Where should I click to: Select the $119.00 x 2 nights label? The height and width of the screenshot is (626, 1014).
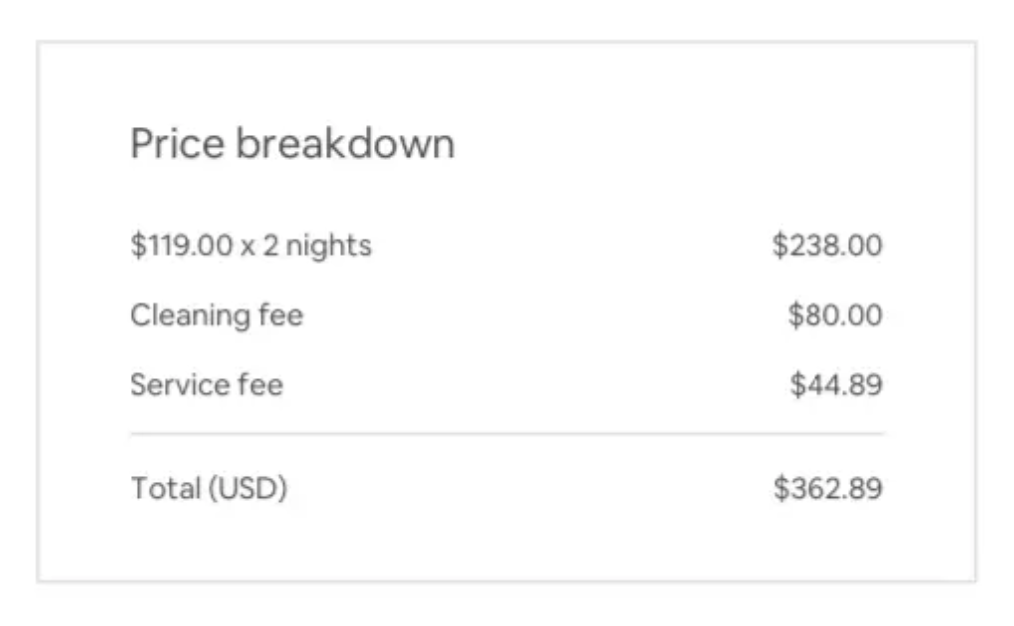point(251,246)
